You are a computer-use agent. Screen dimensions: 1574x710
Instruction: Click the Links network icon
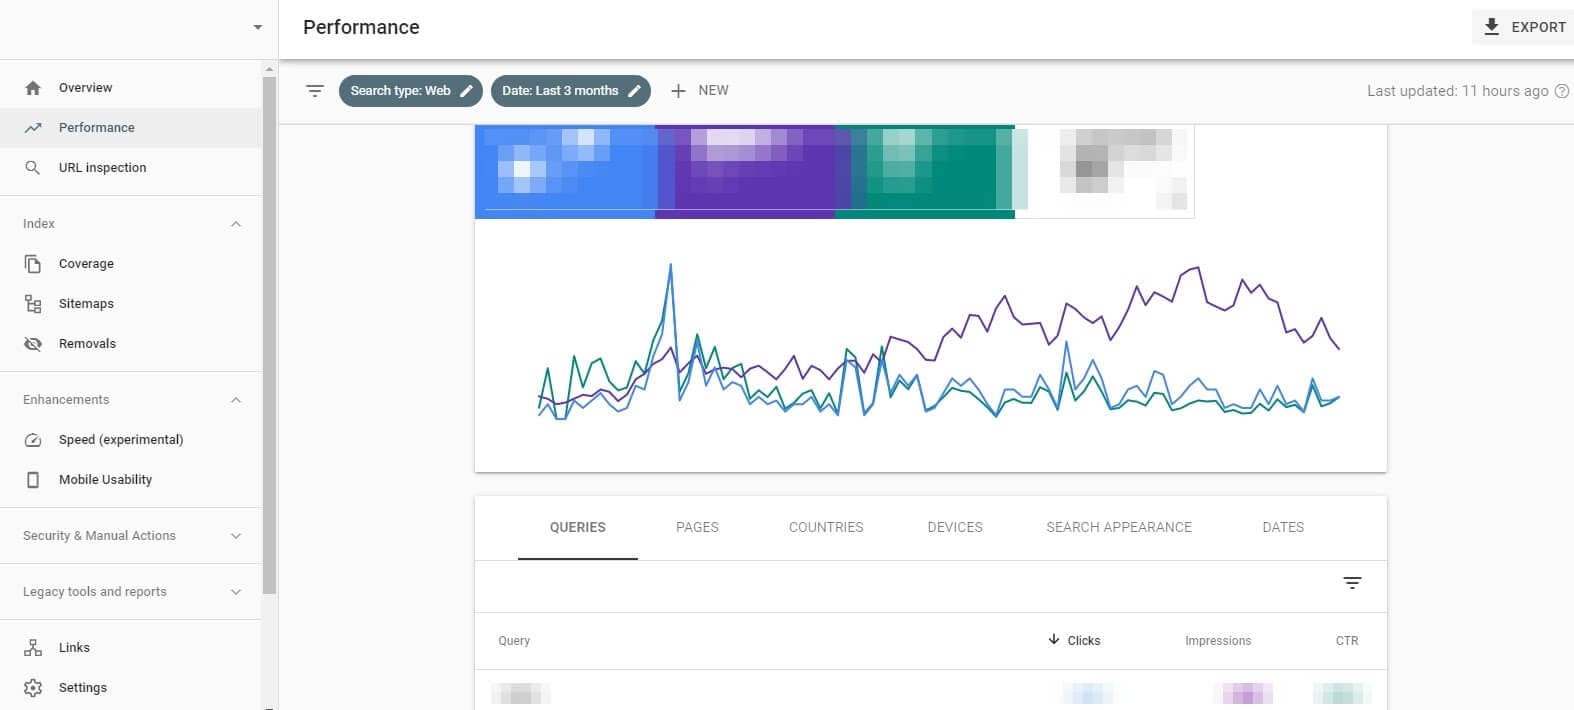[x=33, y=648]
